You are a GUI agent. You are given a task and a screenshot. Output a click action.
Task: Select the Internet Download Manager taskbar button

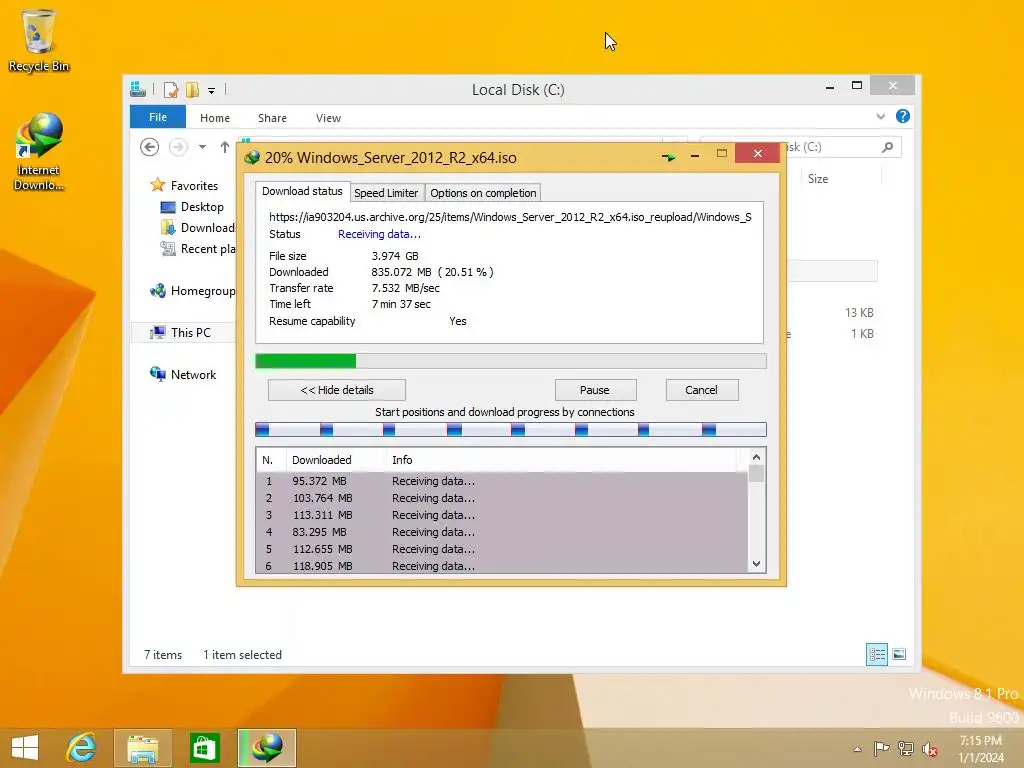266,748
